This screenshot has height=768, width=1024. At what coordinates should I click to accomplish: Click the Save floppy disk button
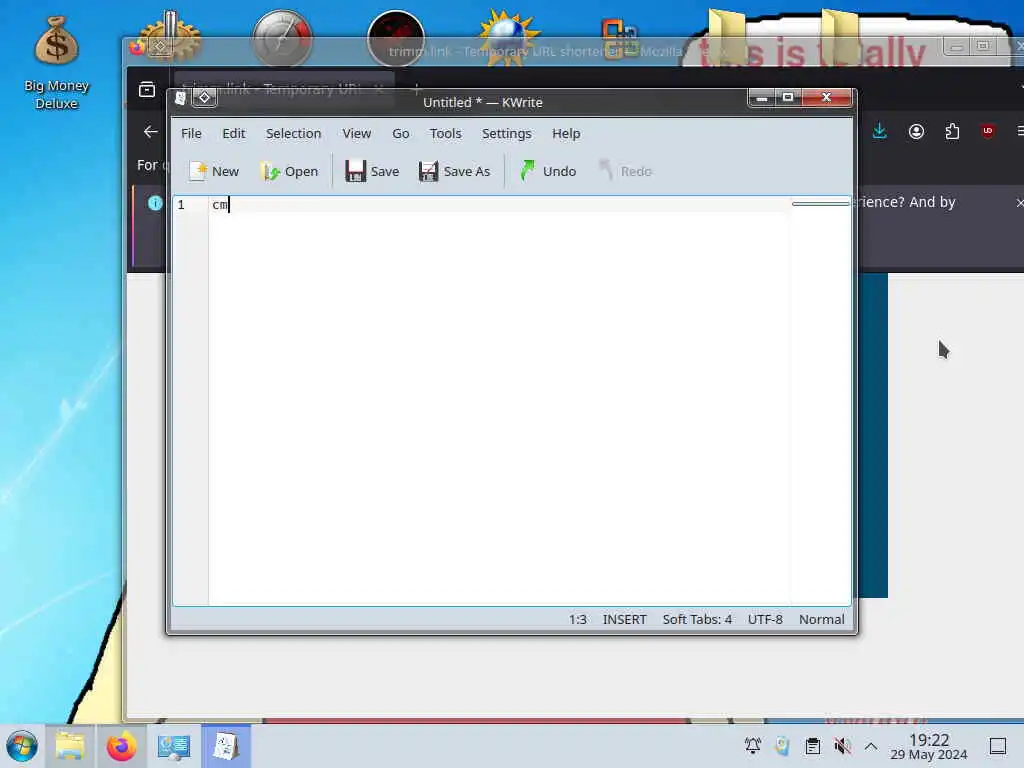pyautogui.click(x=372, y=171)
